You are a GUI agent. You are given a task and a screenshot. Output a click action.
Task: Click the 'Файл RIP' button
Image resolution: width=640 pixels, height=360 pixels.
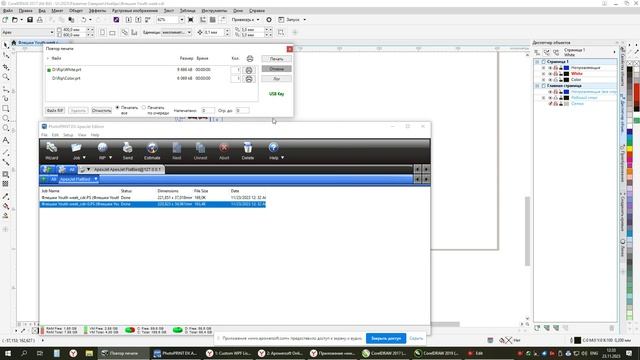coord(55,111)
